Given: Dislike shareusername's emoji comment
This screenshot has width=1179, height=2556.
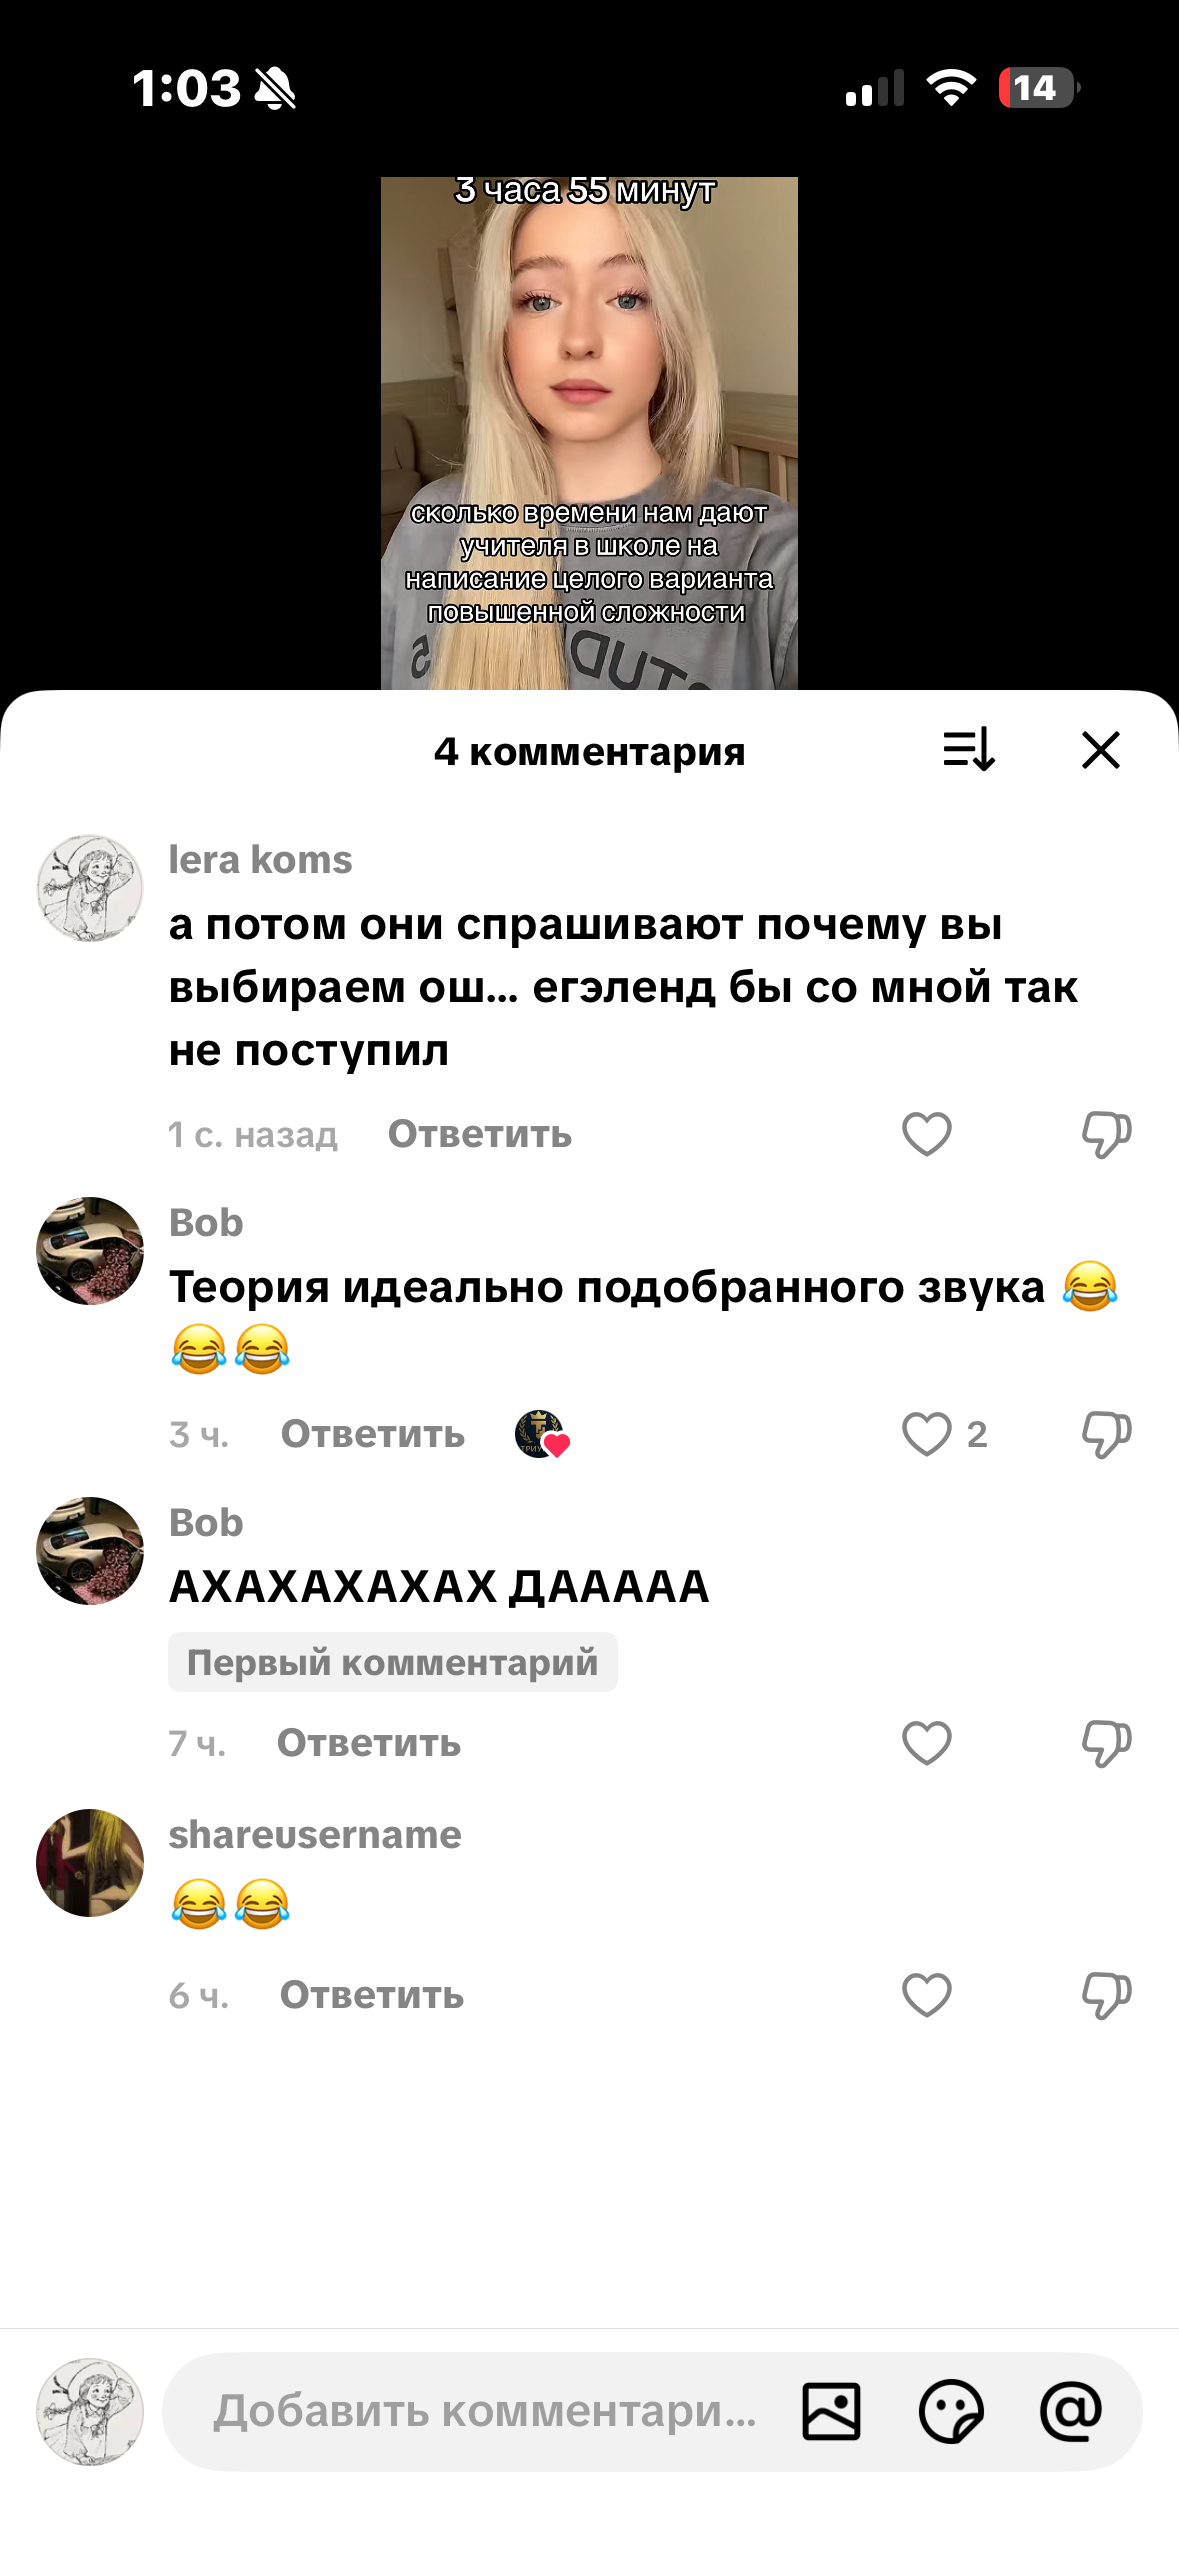Looking at the screenshot, I should (1106, 1995).
